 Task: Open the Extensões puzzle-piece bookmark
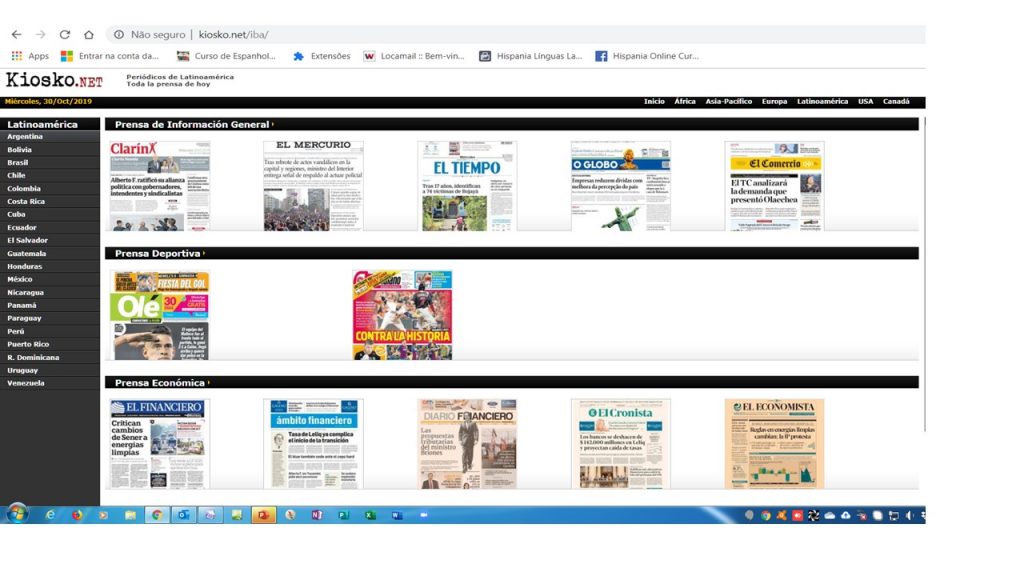pyautogui.click(x=322, y=56)
